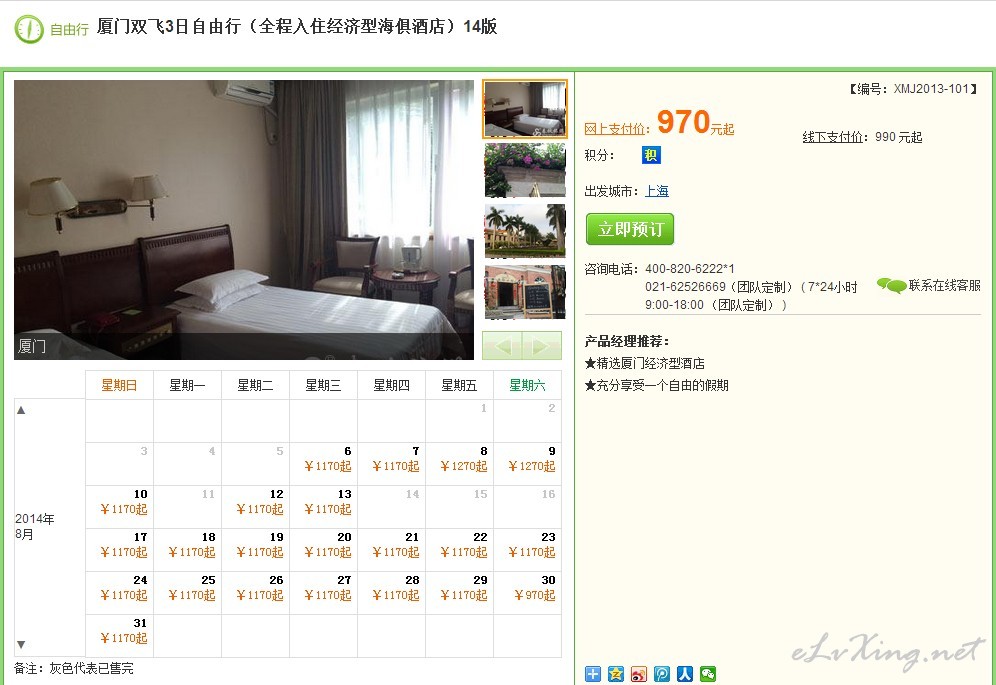This screenshot has width=996, height=685.
Task: View the flower garden thumbnail
Action: 525,170
